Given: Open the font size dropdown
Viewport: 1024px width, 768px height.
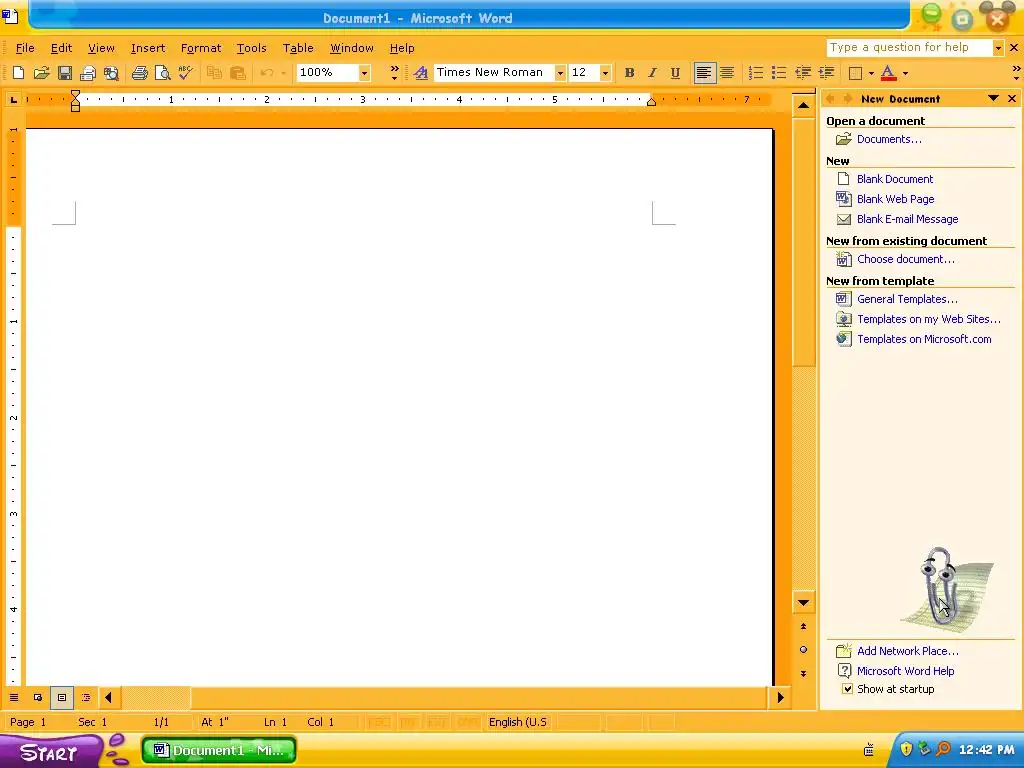Looking at the screenshot, I should 605,73.
